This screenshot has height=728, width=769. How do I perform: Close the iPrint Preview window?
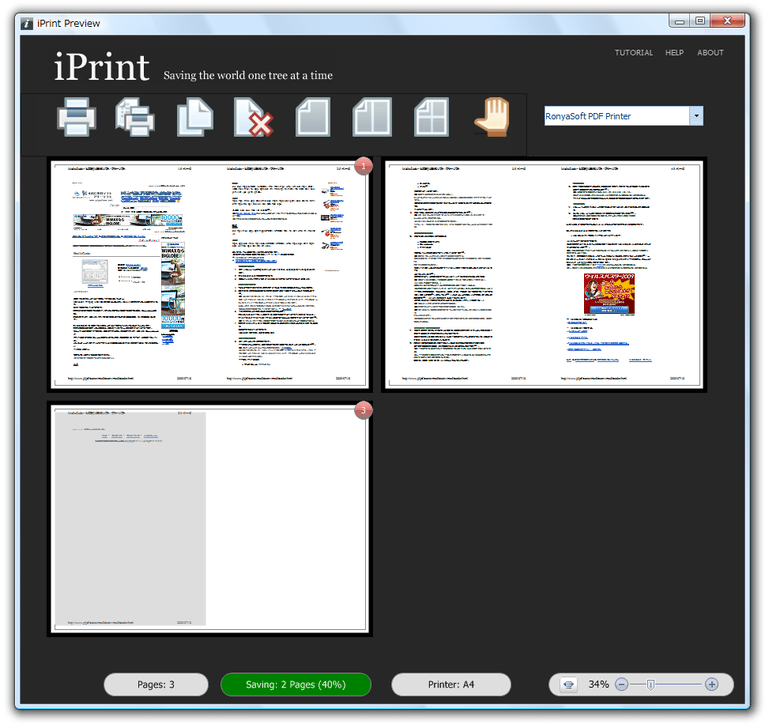(728, 21)
